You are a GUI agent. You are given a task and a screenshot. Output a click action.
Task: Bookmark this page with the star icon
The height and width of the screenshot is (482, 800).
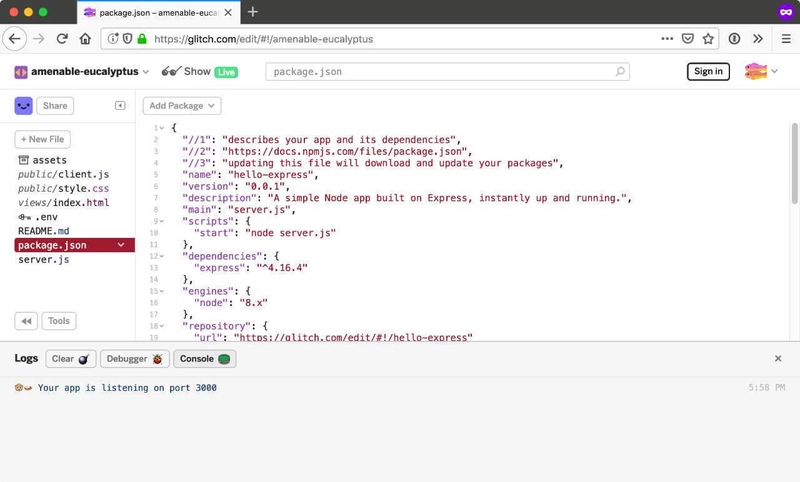[708, 39]
